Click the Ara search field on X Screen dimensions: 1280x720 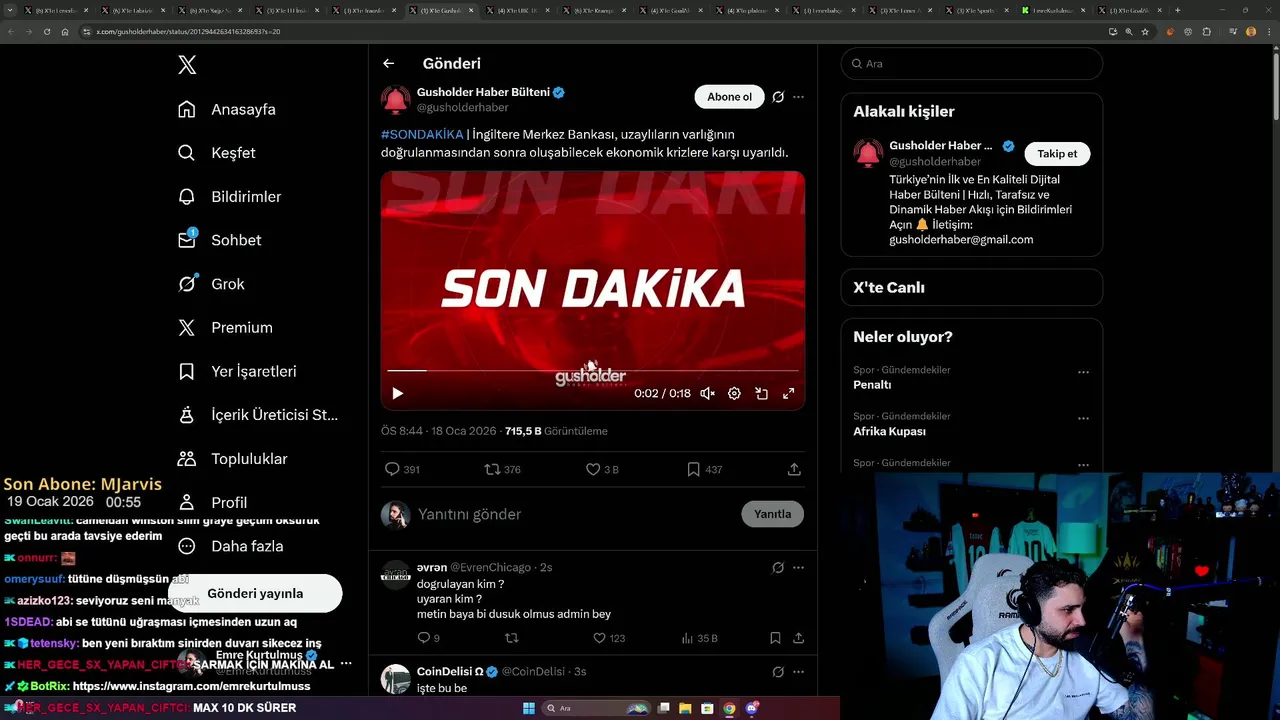[x=971, y=63]
